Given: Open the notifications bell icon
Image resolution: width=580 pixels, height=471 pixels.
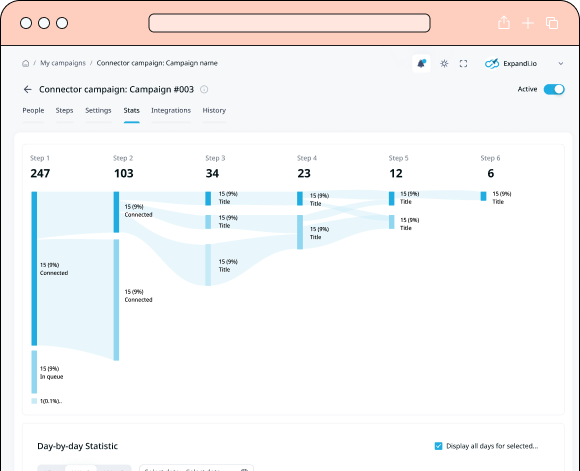Looking at the screenshot, I should (421, 64).
